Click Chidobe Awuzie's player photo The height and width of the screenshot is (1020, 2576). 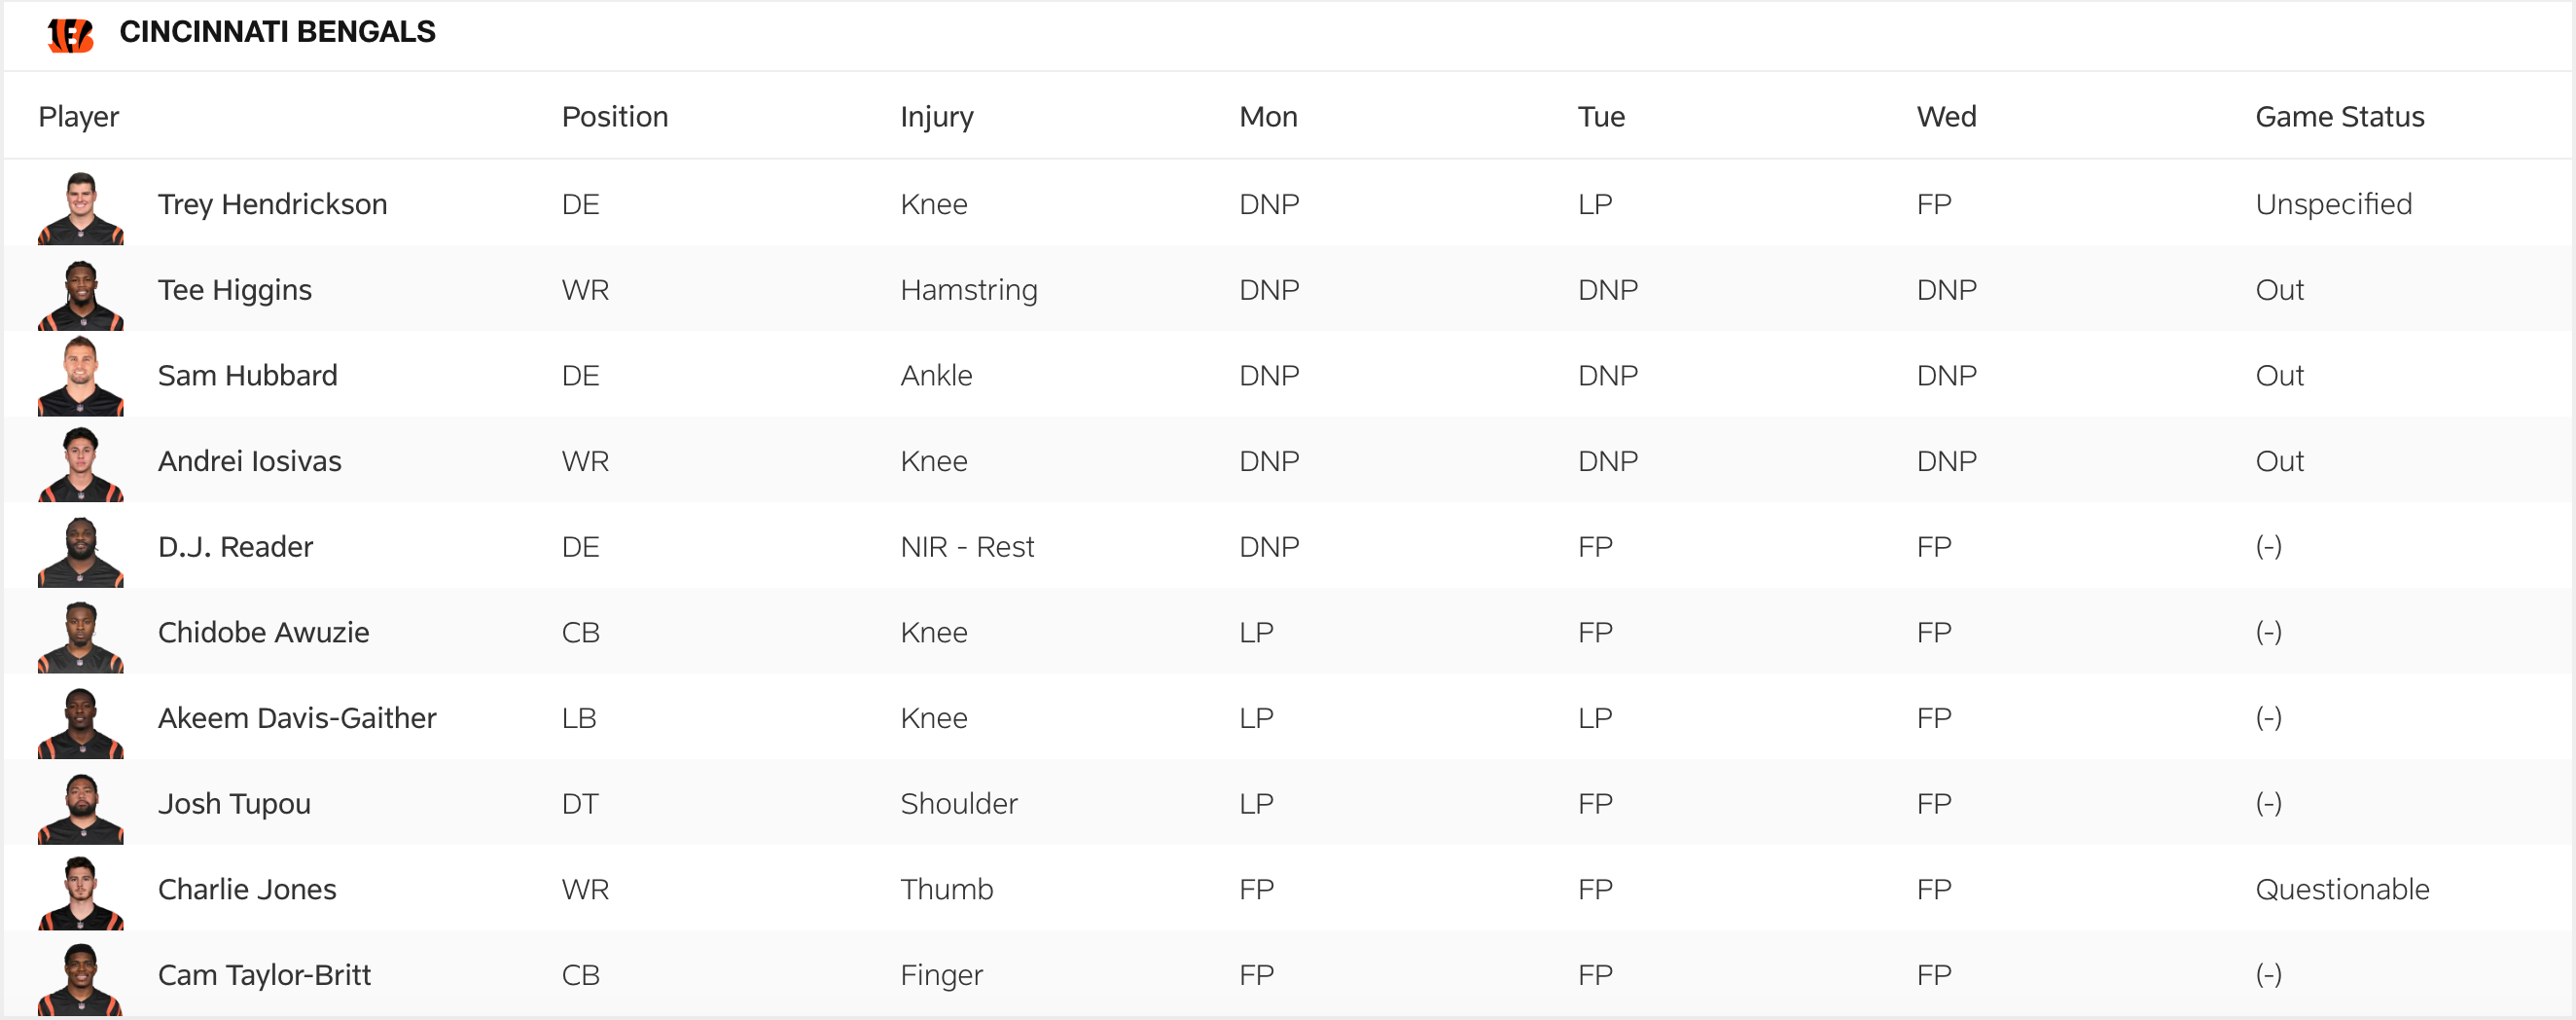pos(81,637)
